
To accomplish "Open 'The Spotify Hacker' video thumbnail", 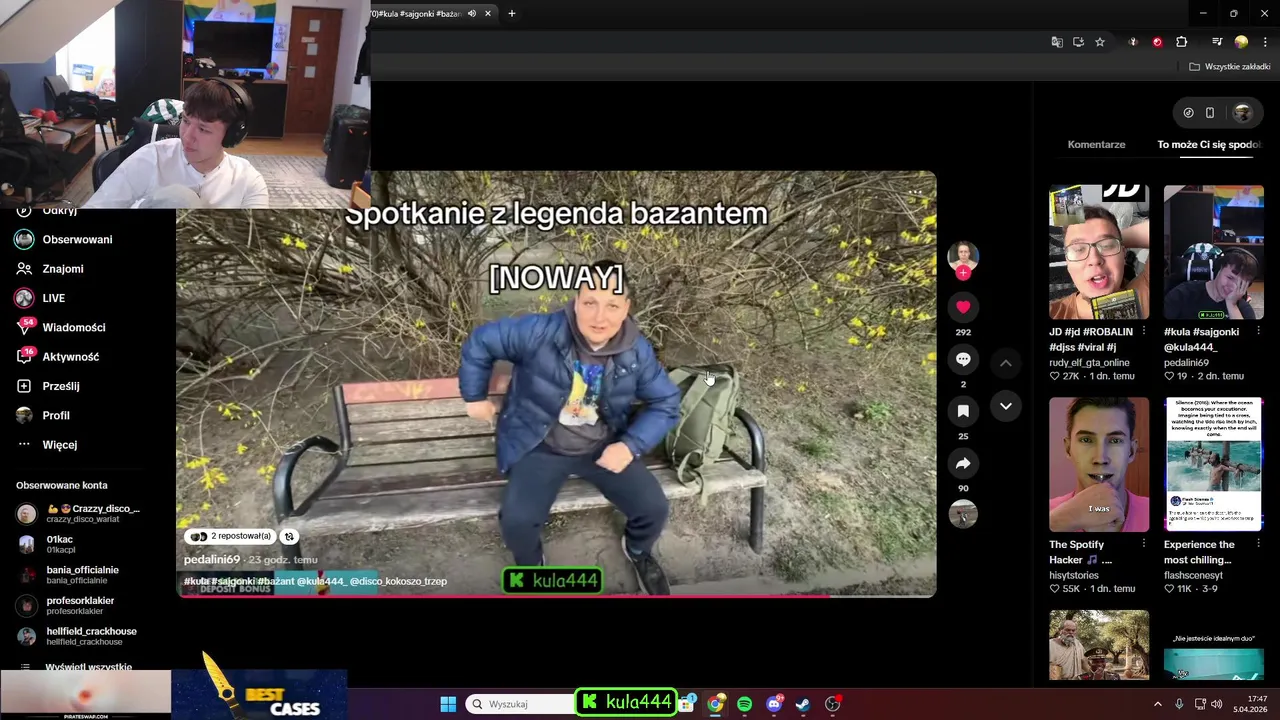I will tap(1099, 465).
